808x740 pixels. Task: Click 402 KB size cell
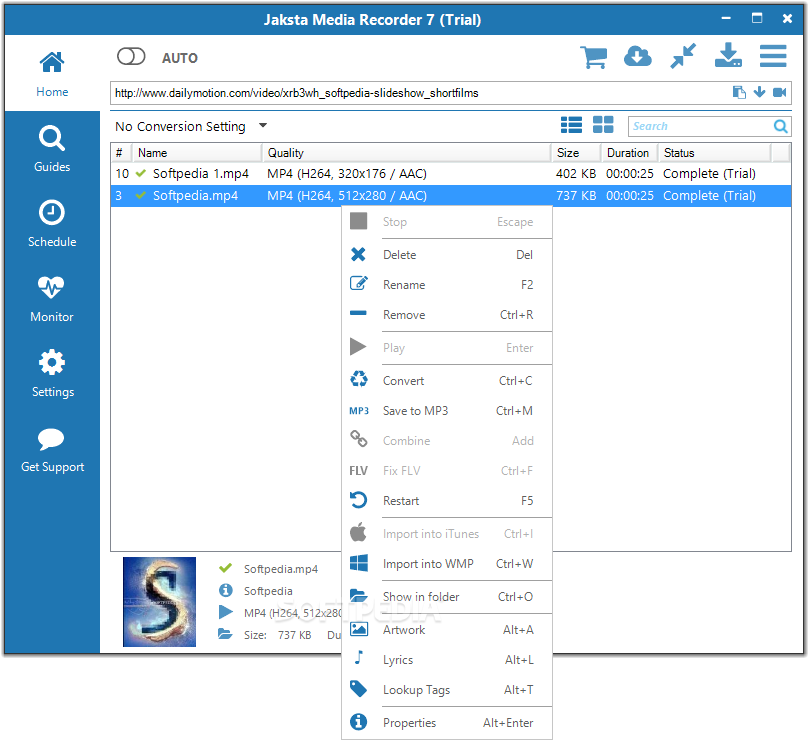(x=576, y=174)
